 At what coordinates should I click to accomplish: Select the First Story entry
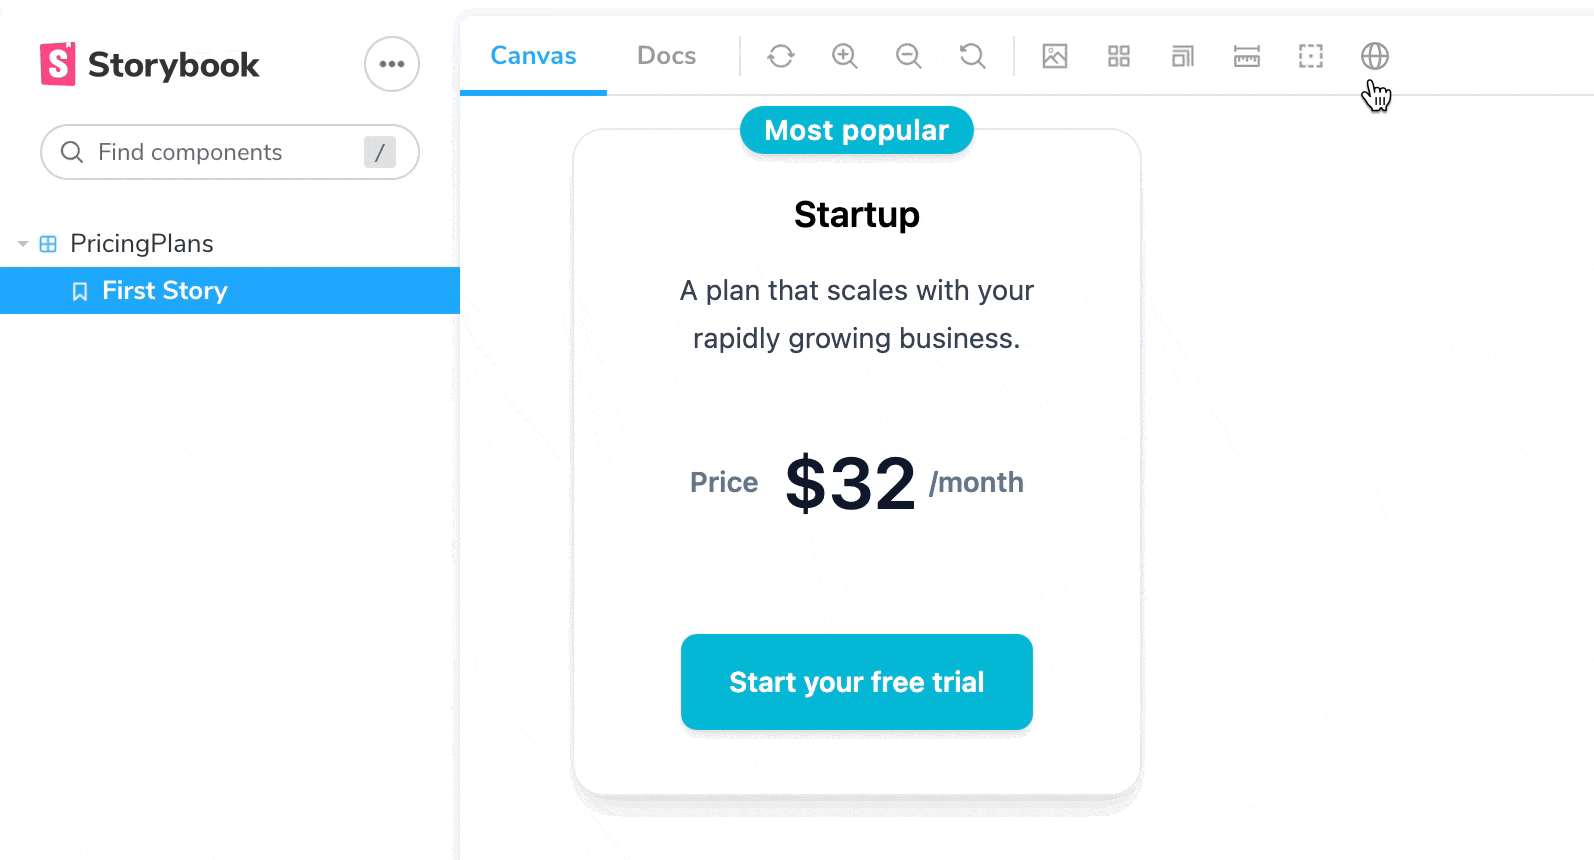[230, 290]
